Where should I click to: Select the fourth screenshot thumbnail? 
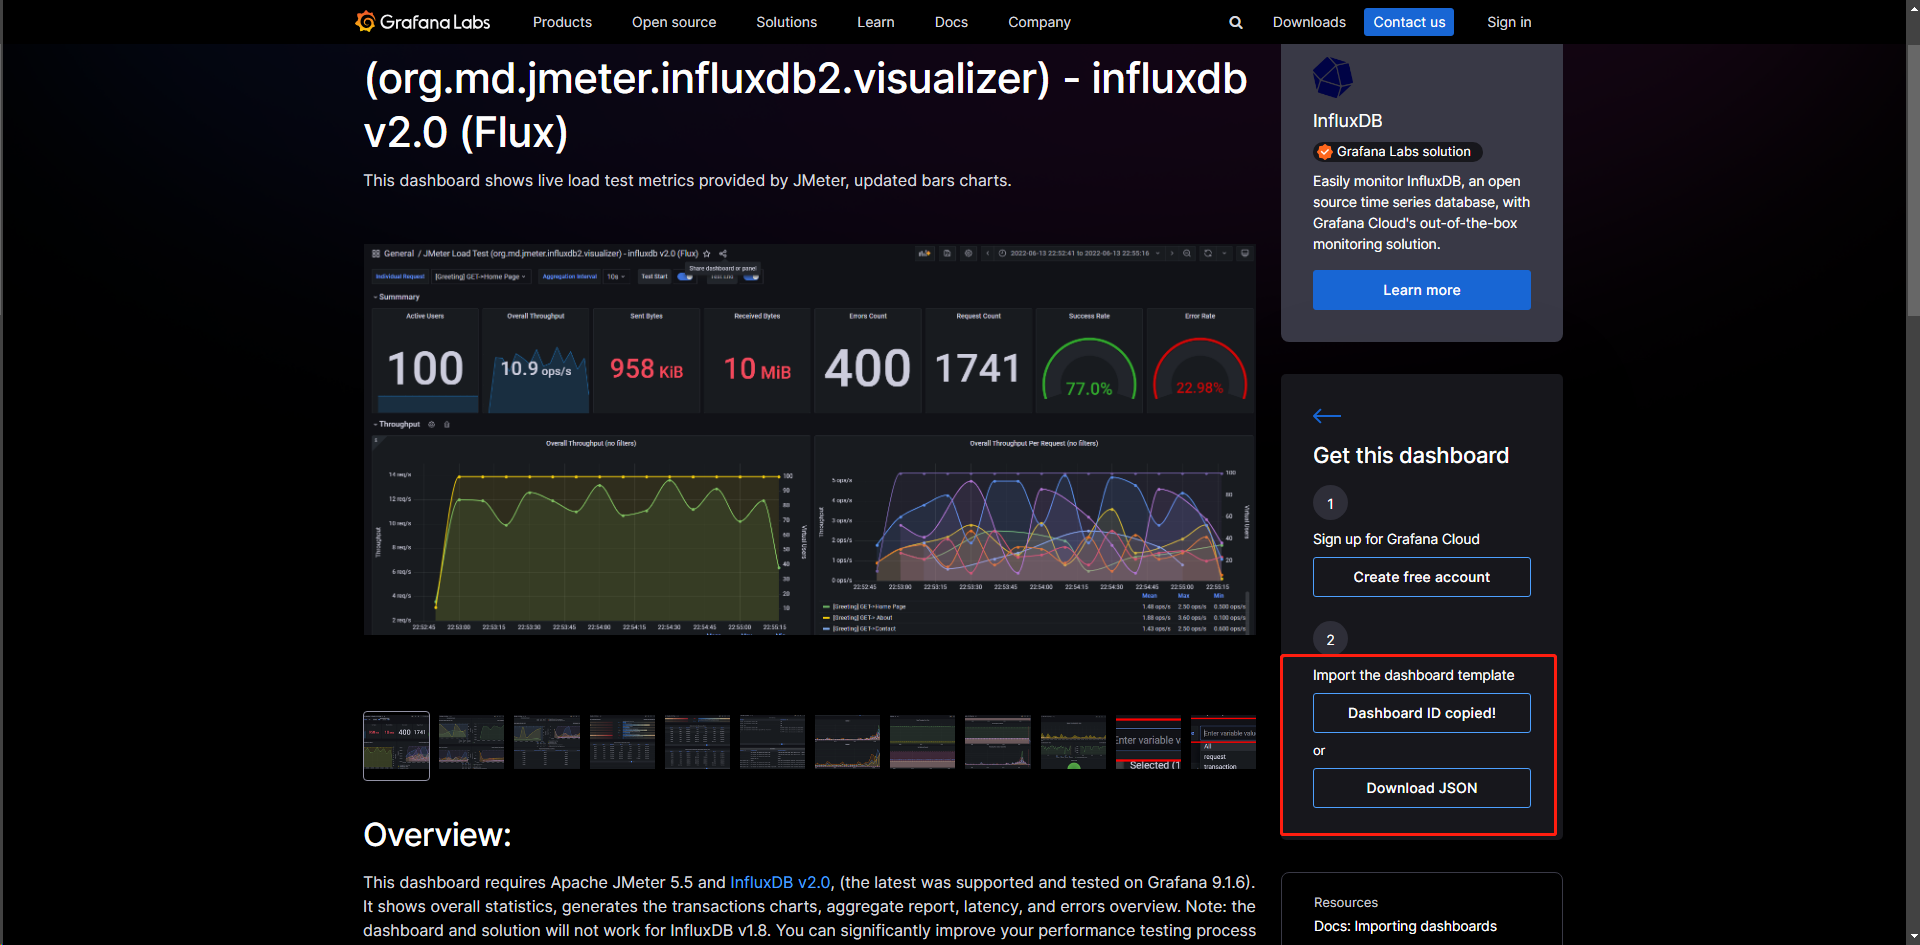coord(622,742)
